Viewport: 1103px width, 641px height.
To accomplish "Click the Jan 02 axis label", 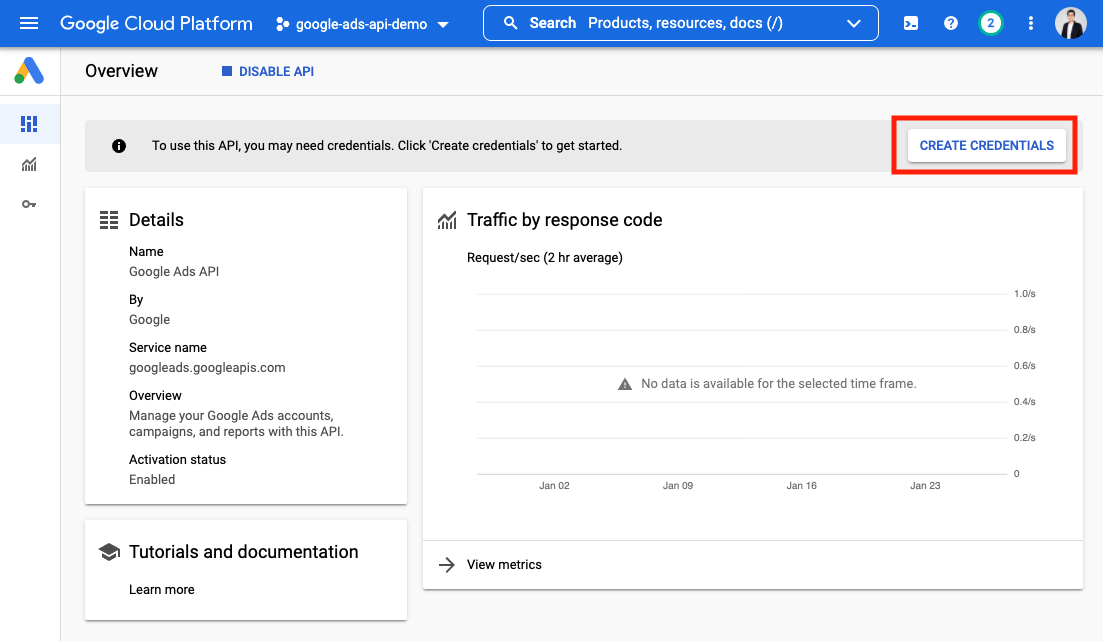I will pyautogui.click(x=554, y=485).
